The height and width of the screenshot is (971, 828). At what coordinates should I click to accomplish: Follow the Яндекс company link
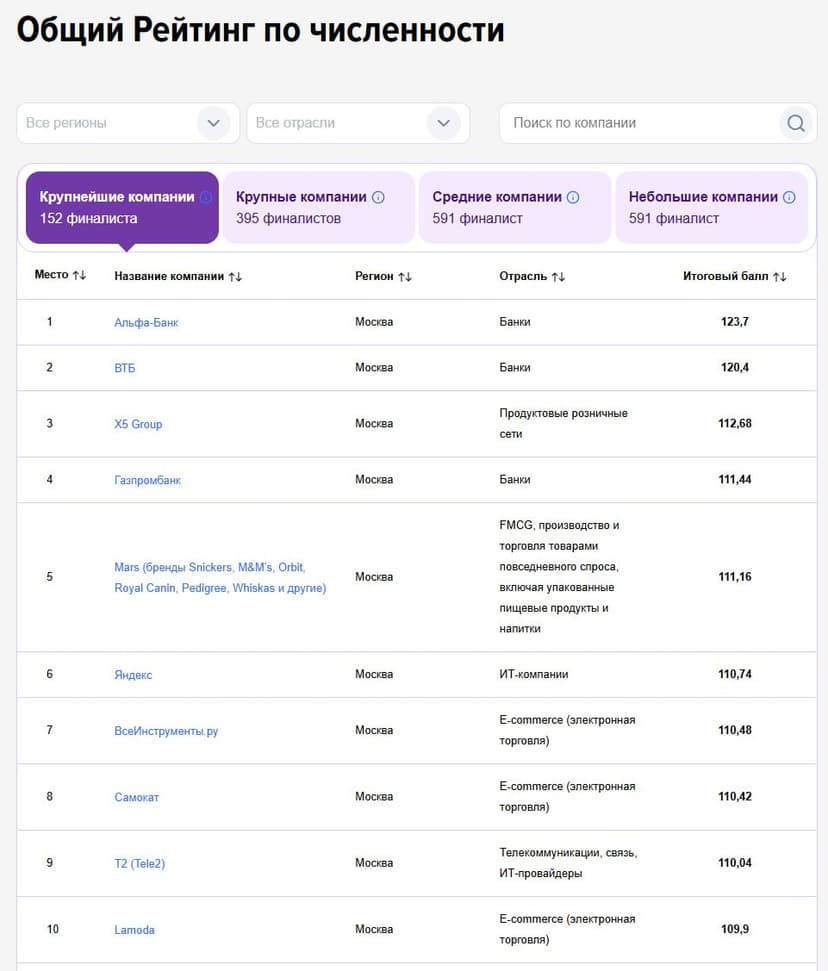133,675
